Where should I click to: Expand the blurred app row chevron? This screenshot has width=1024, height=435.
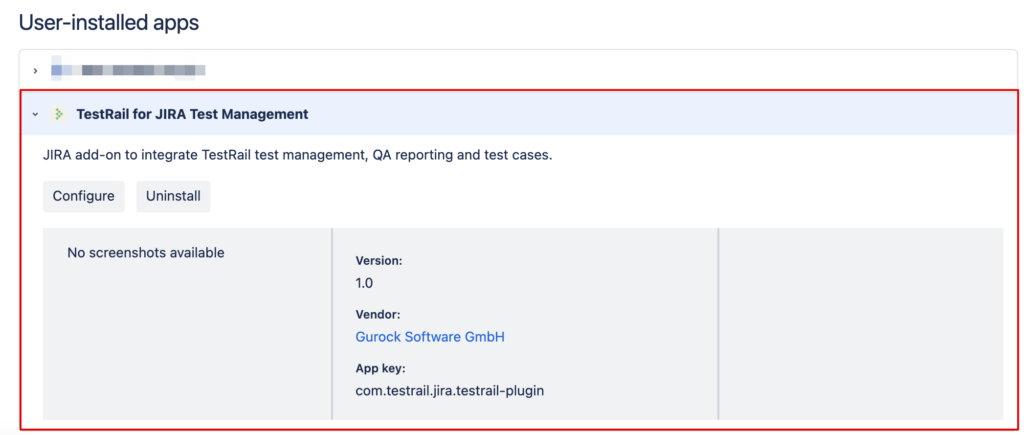point(35,71)
